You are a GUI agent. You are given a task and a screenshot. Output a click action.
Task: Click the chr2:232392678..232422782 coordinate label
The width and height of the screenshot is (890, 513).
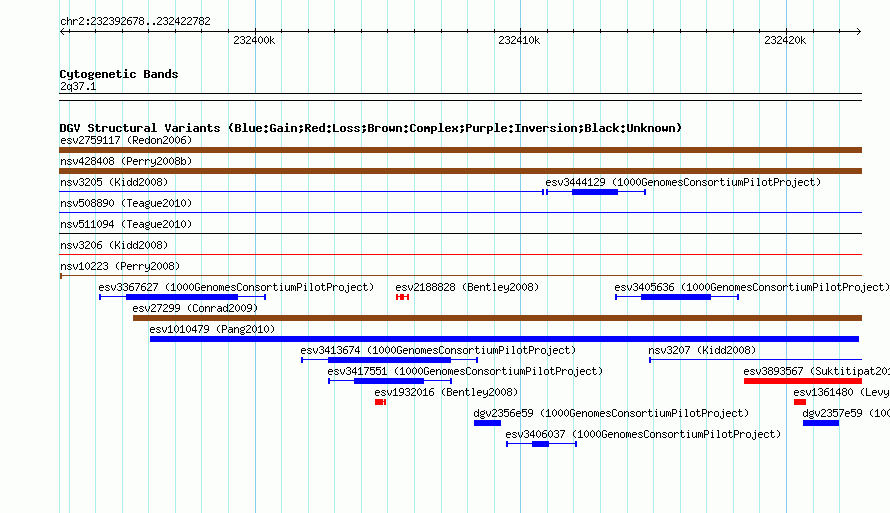135,21
